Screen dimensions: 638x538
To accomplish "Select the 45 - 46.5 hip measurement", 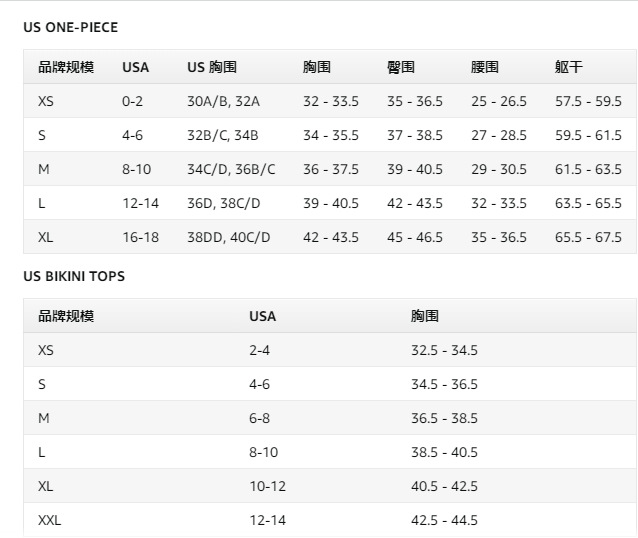I will click(x=414, y=237).
